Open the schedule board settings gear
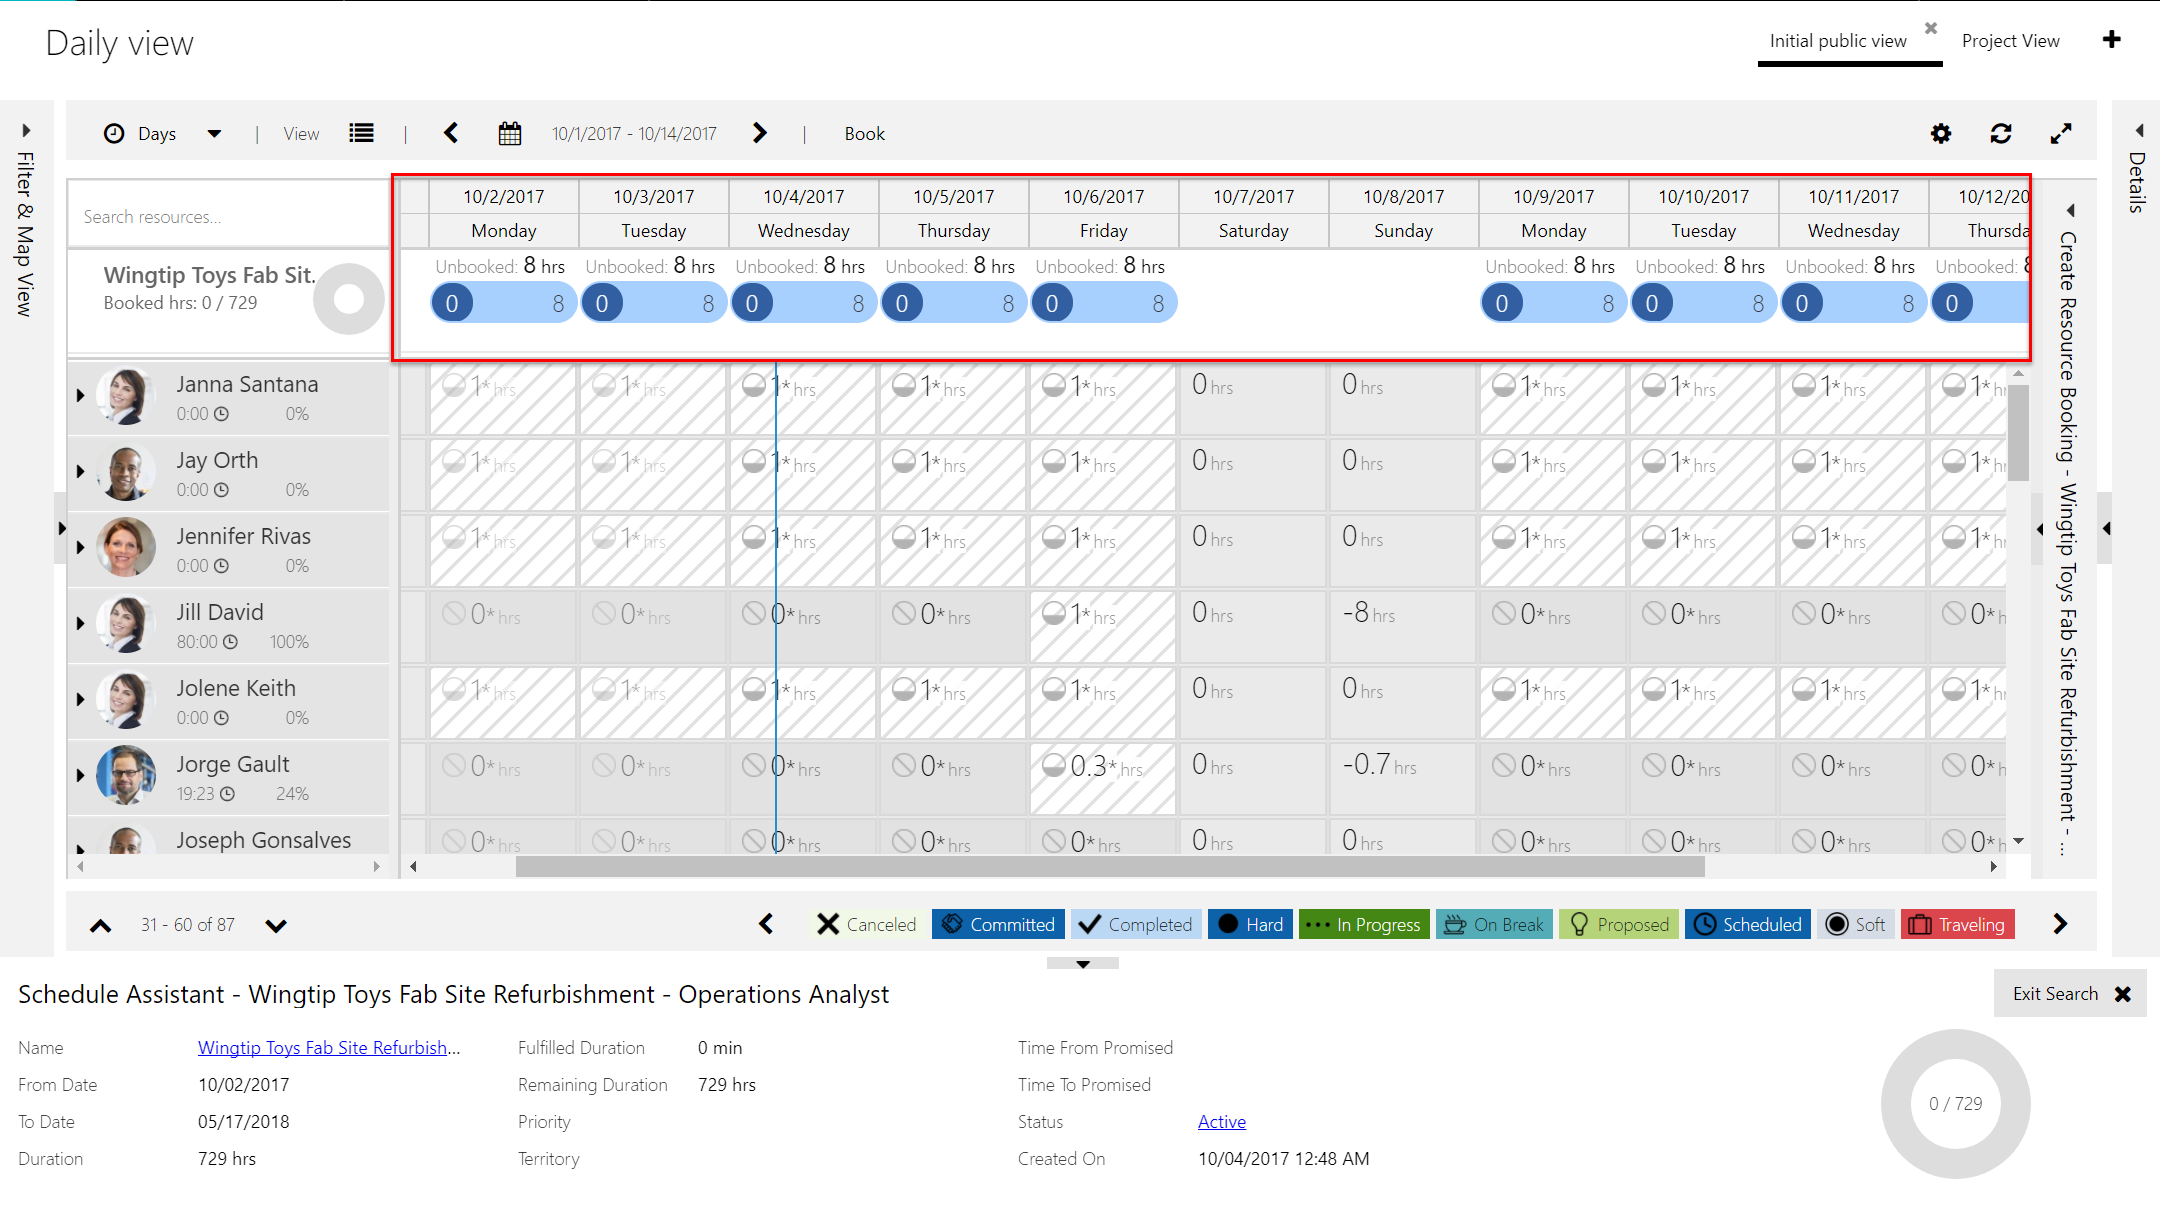The width and height of the screenshot is (2160, 1205). point(1940,134)
